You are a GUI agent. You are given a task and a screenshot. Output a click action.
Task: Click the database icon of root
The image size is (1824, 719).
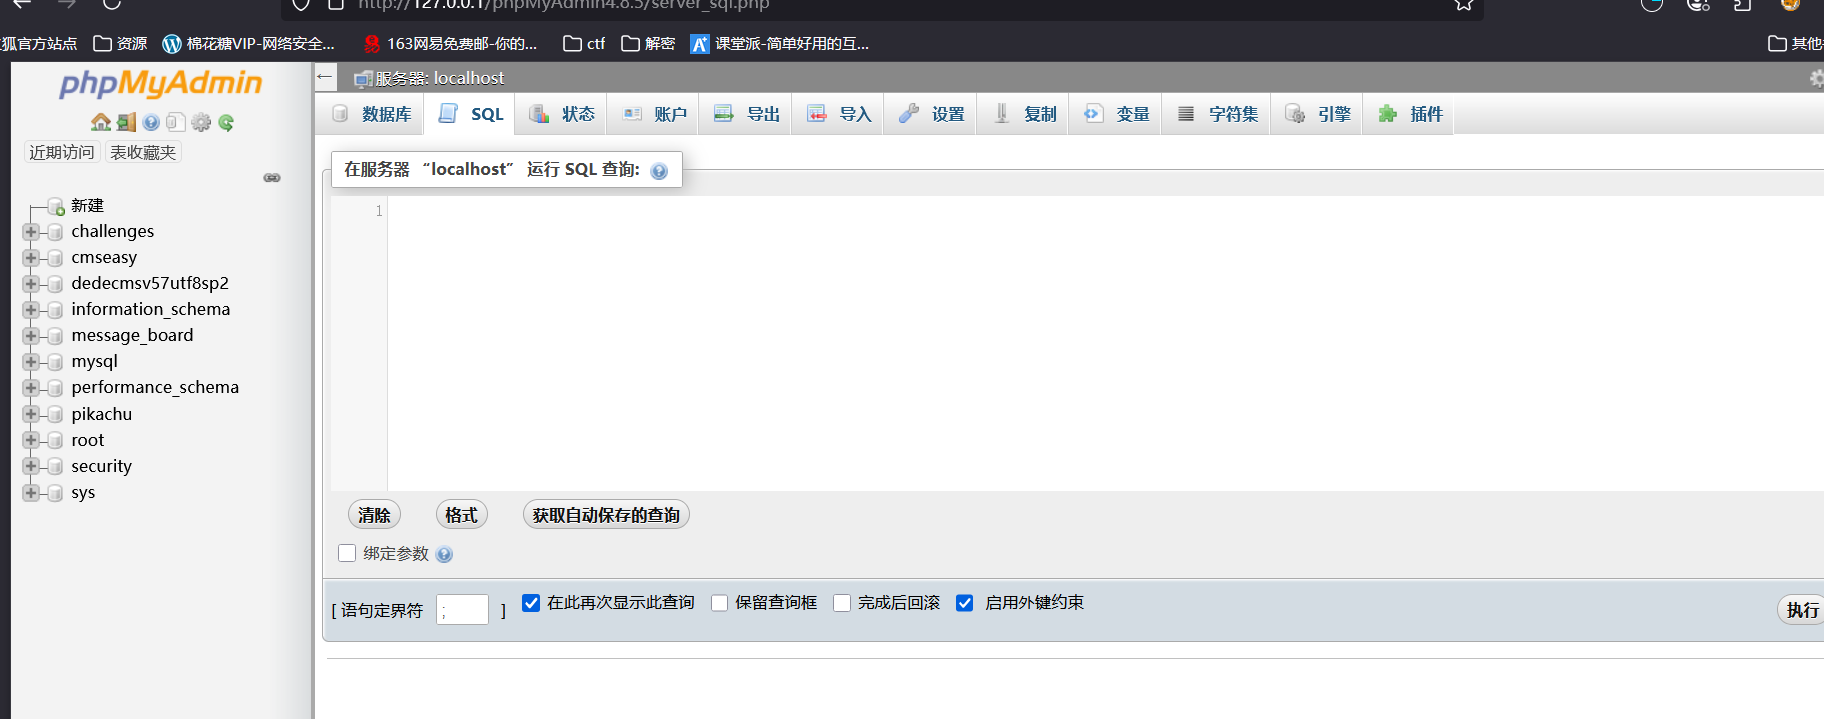point(55,440)
